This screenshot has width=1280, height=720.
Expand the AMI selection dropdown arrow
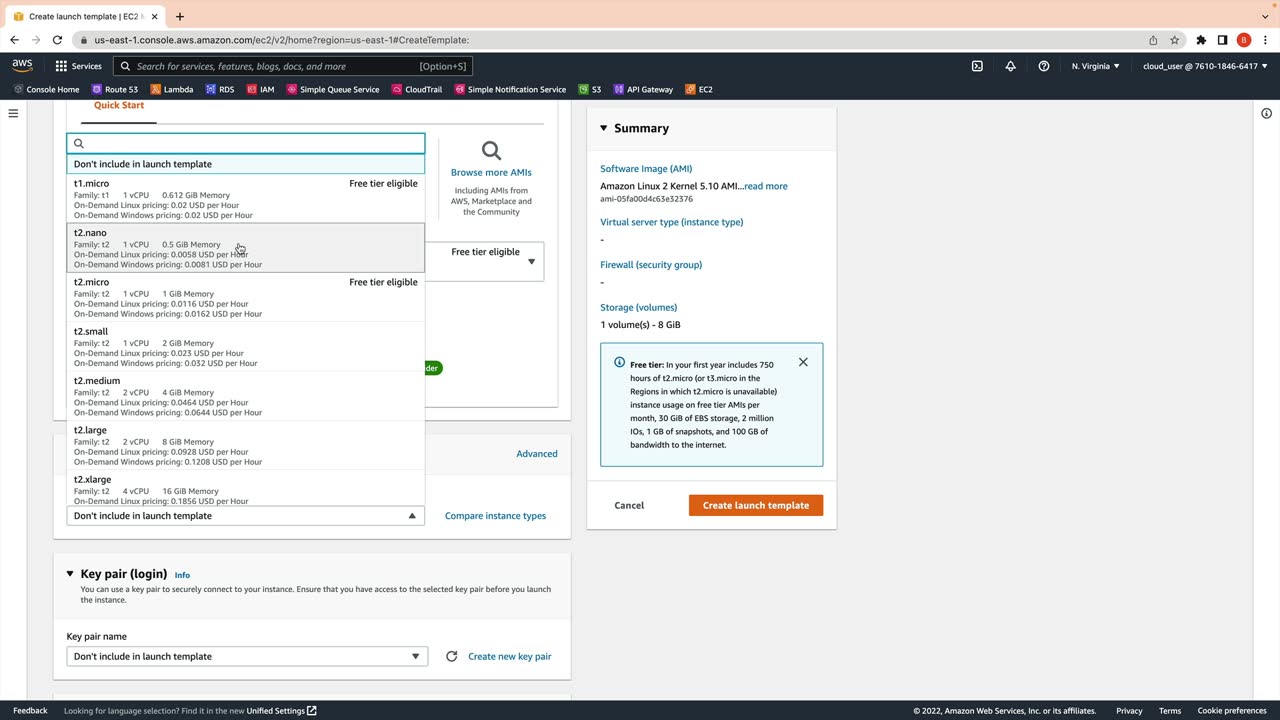pyautogui.click(x=531, y=262)
